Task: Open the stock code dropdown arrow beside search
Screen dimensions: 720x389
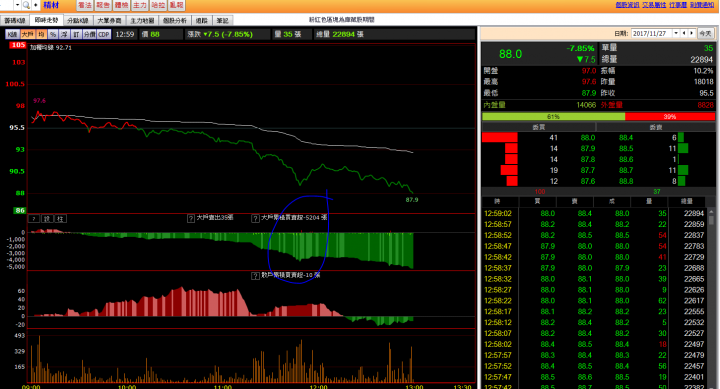Action: [x=17, y=5]
